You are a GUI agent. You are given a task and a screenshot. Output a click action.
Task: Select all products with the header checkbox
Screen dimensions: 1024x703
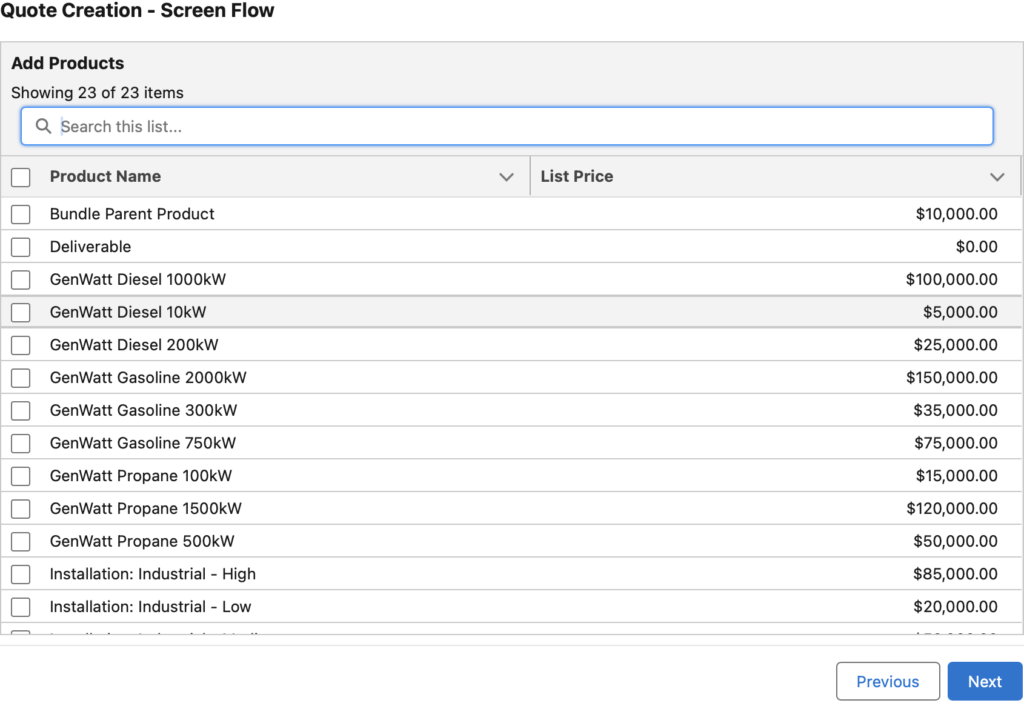[20, 176]
